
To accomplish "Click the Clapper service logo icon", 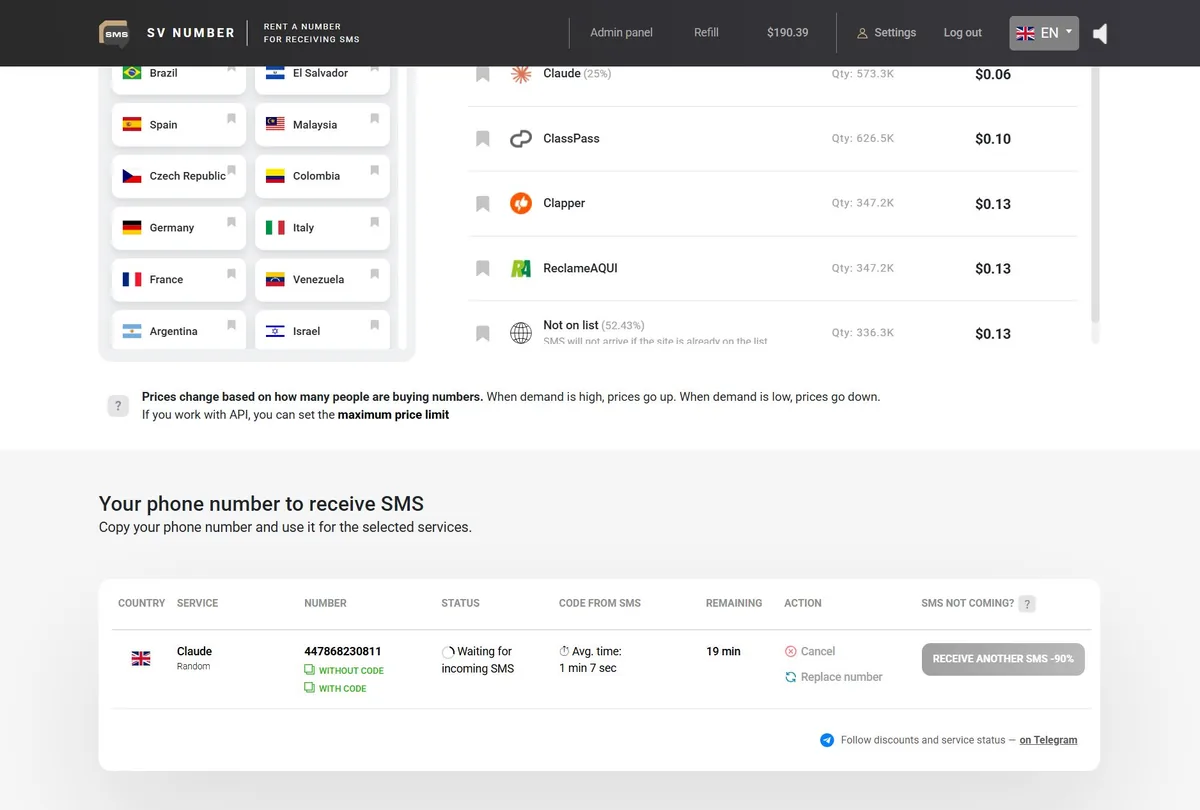I will click(x=520, y=203).
